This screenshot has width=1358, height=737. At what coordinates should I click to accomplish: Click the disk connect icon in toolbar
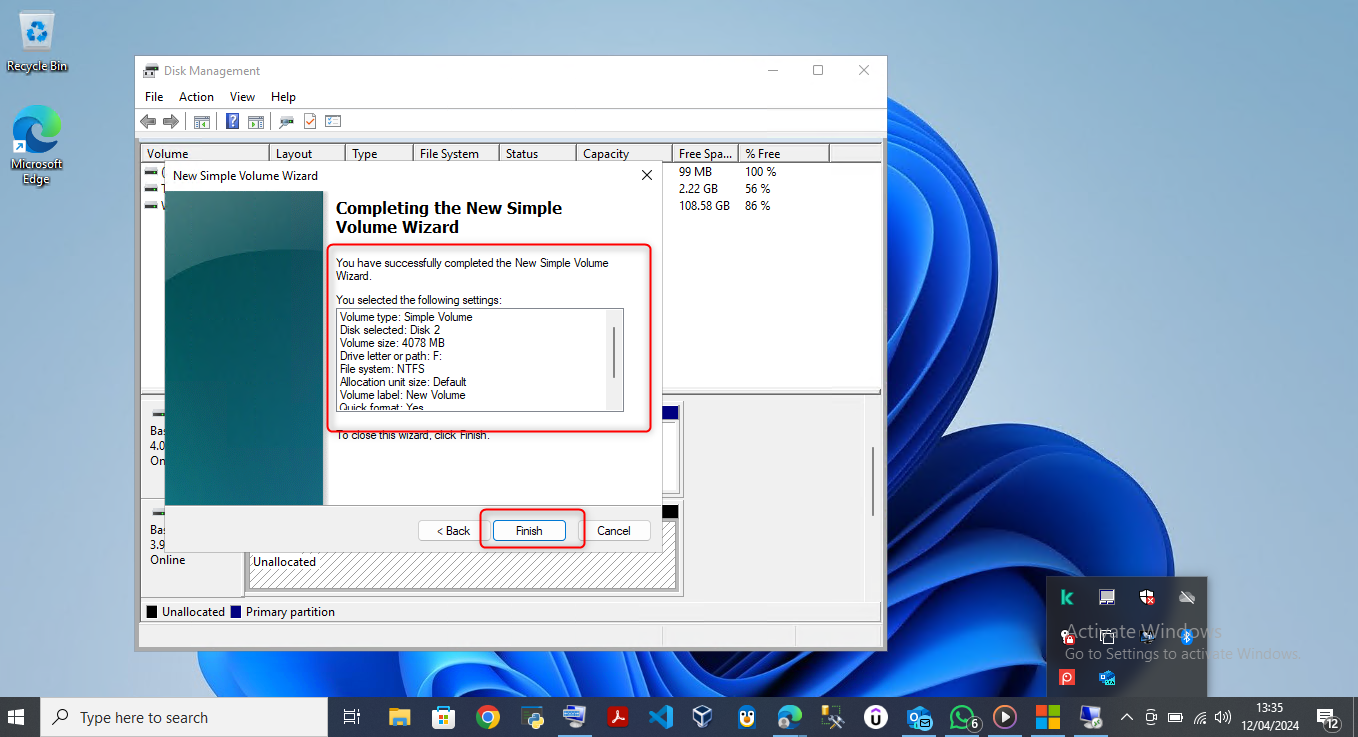pyautogui.click(x=287, y=122)
